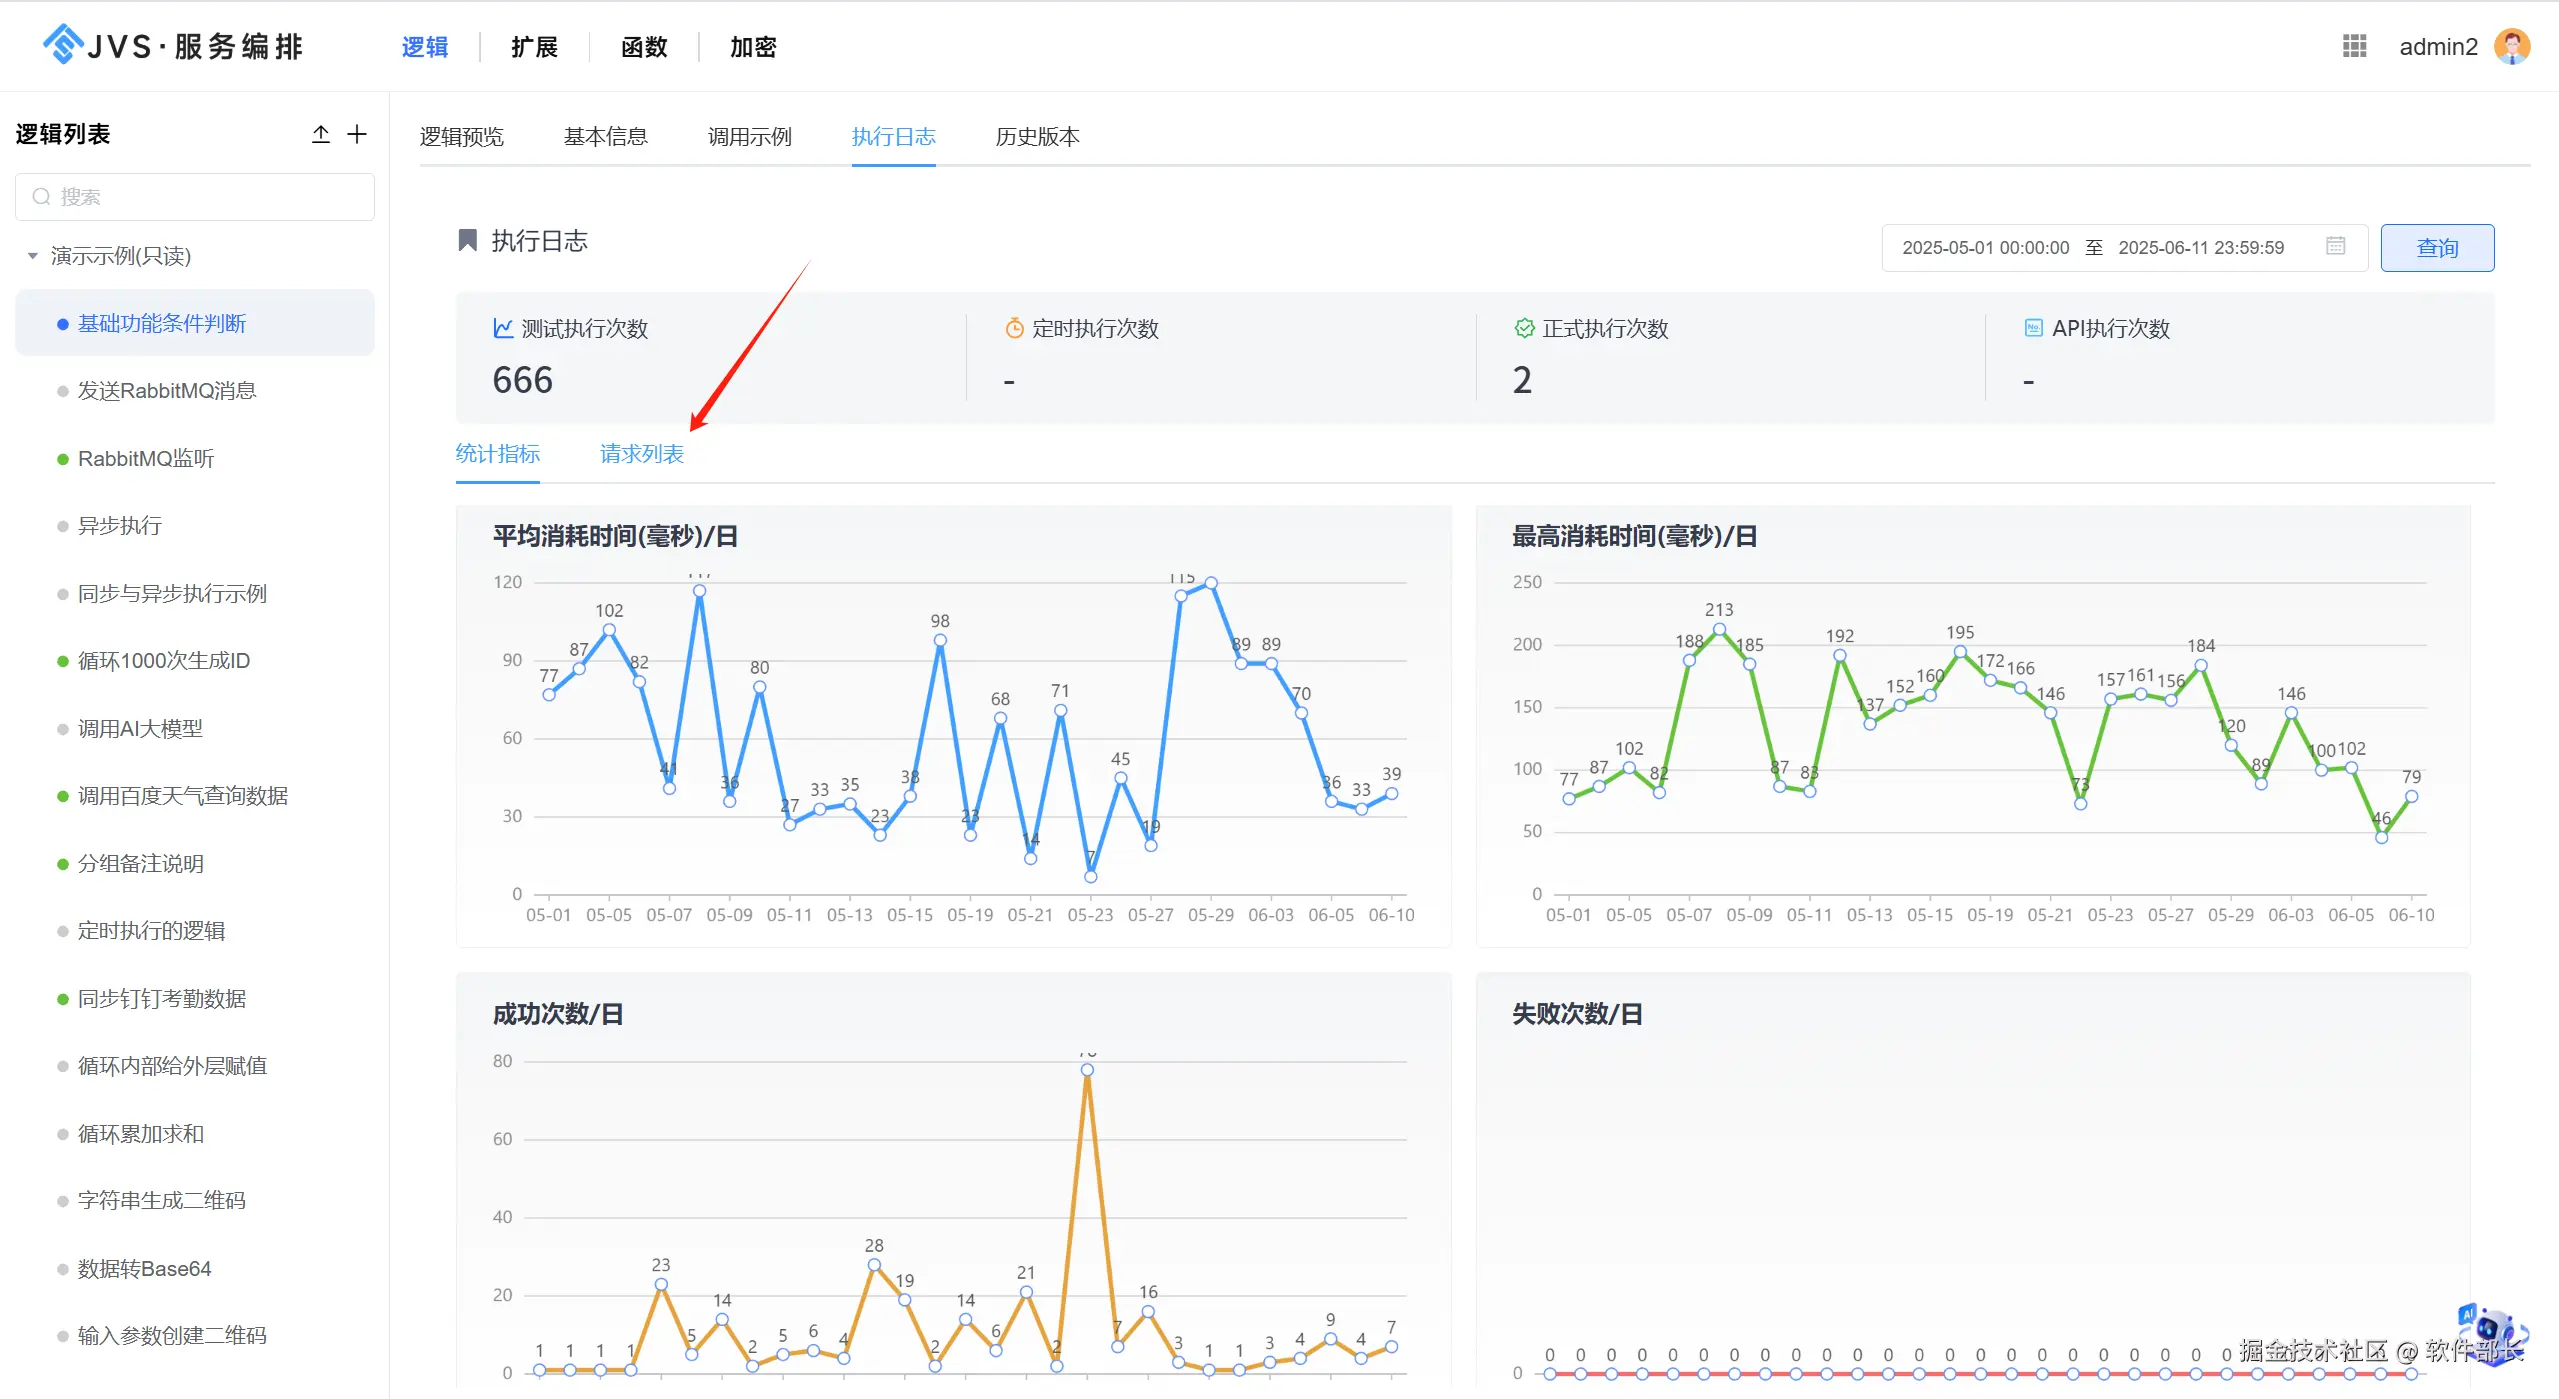Screen dimensions: 2559x1399
Task: Select the 函数 top menu item
Action: [643, 47]
